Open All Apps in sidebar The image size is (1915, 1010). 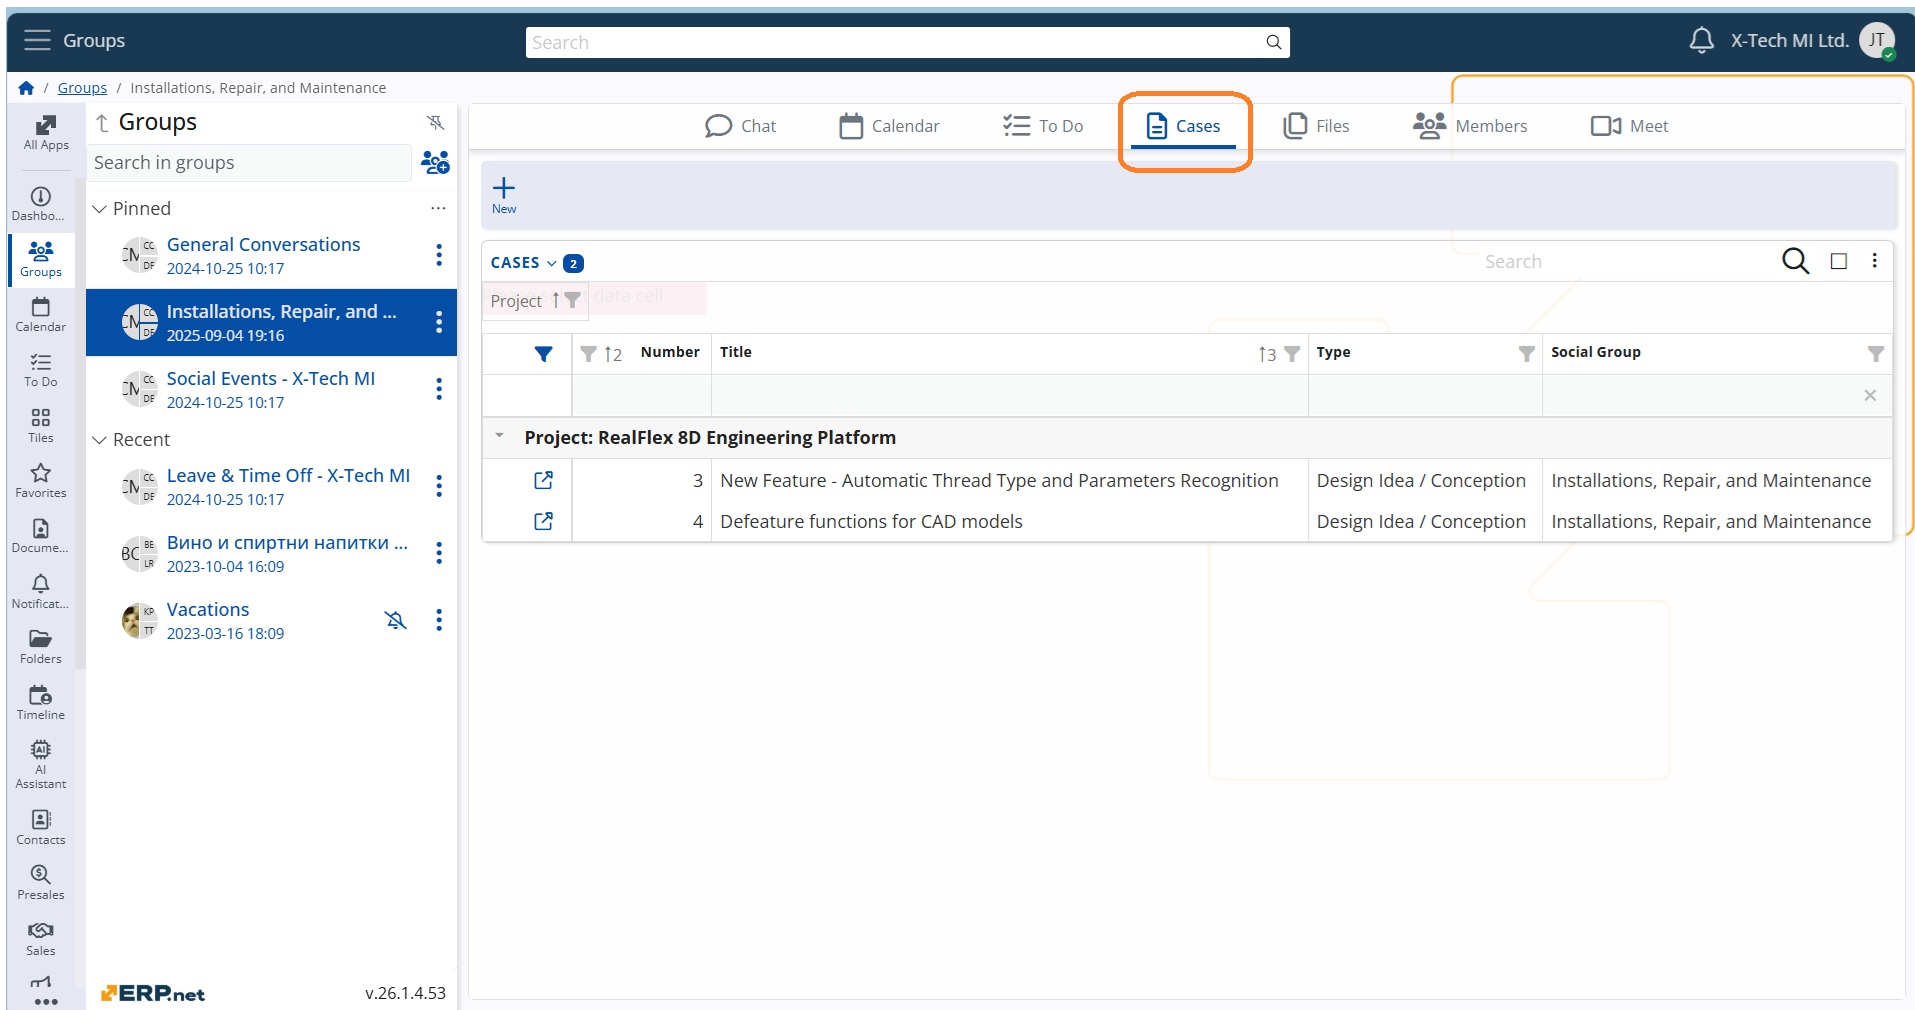pos(46,133)
